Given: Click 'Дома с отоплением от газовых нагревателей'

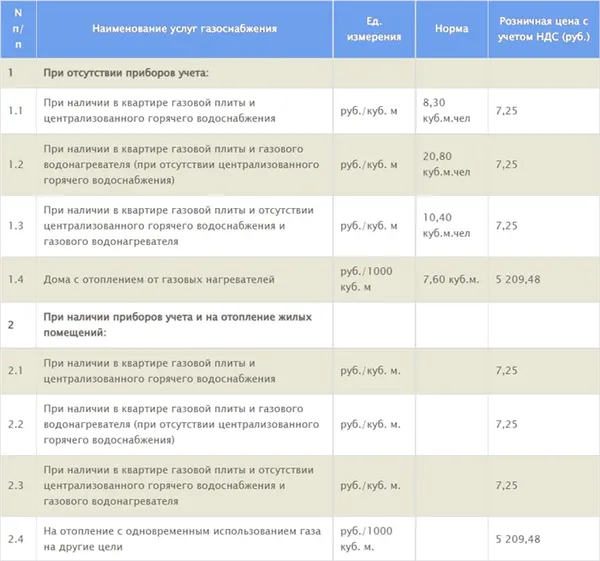Looking at the screenshot, I should pos(159,279).
